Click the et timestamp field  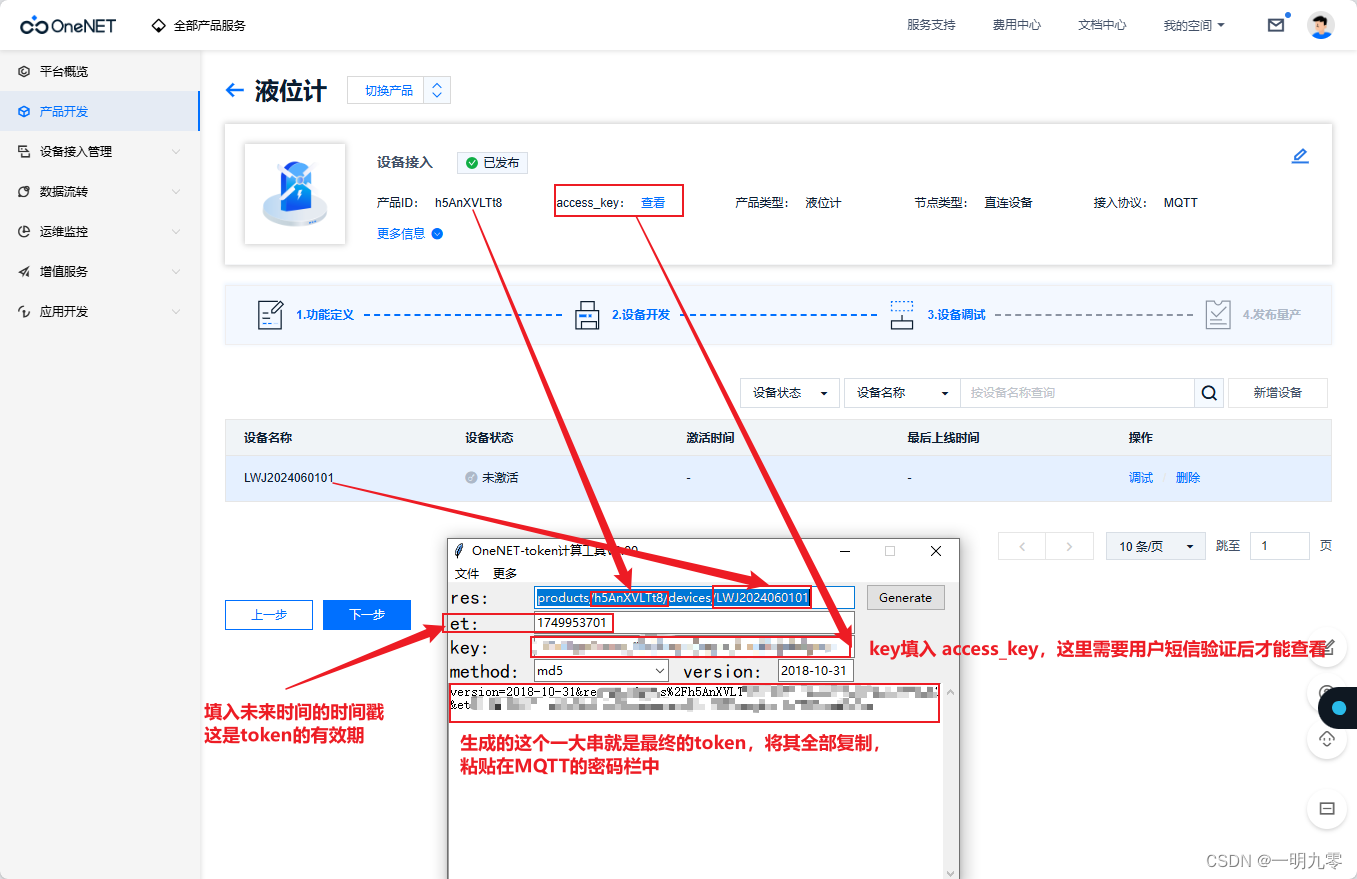click(x=695, y=623)
